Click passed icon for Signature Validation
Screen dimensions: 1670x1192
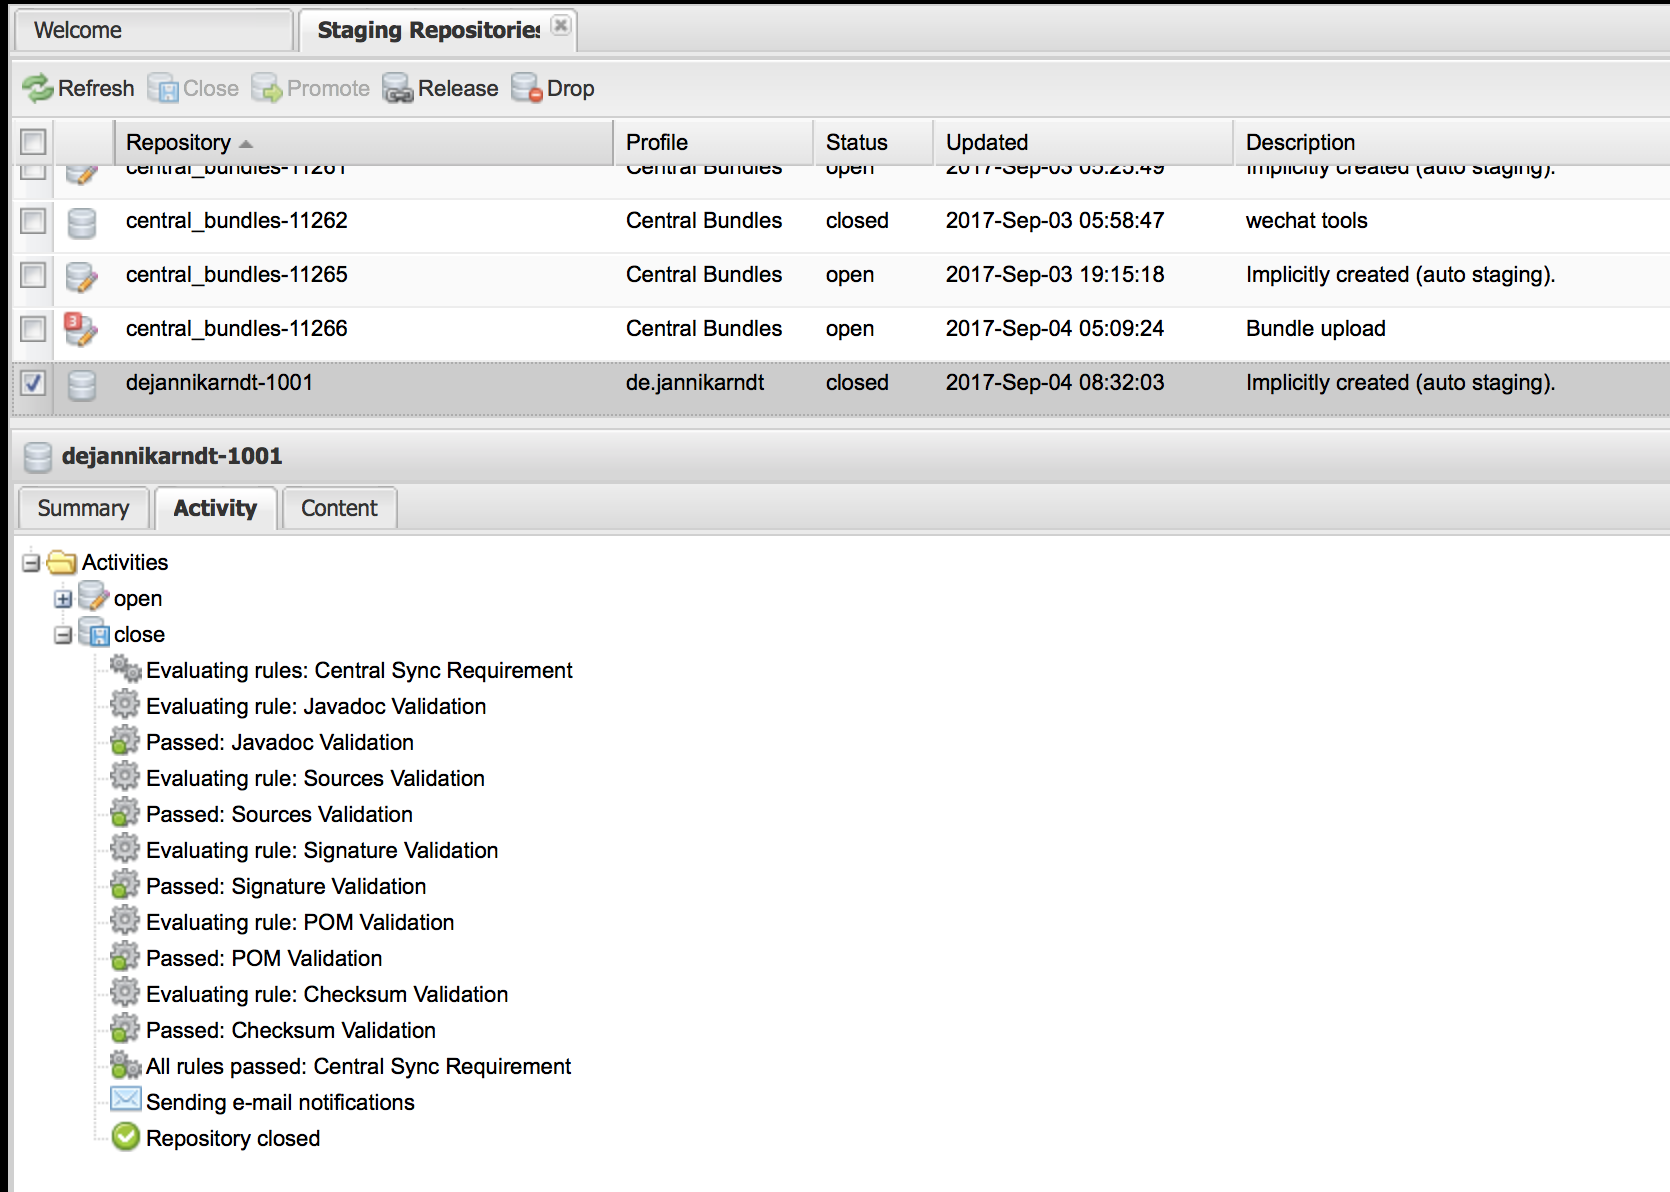[x=125, y=884]
